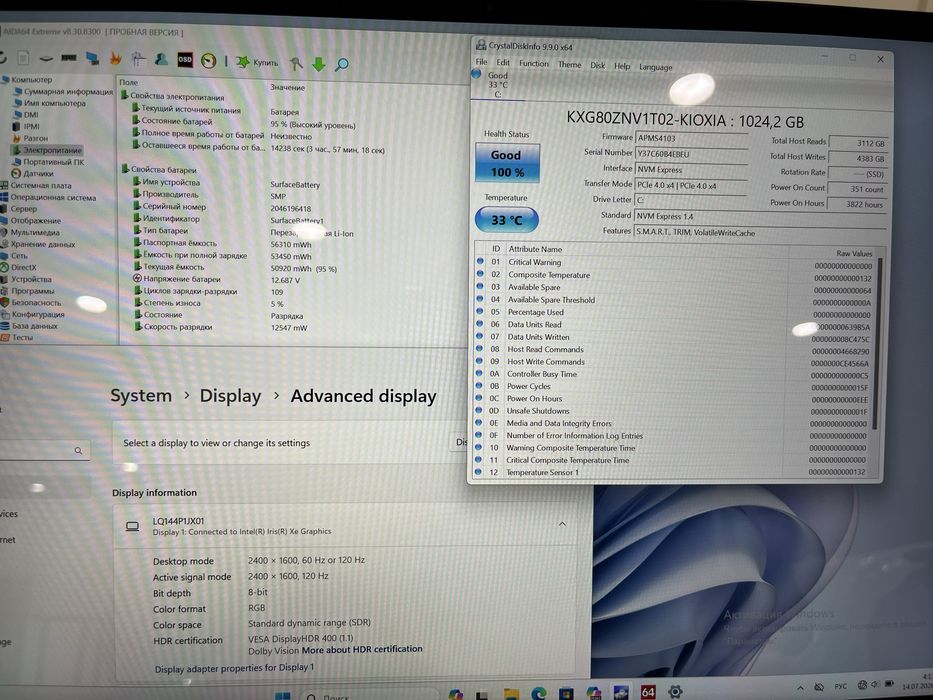Open the Edit menu in CrystalDiskInfo

[x=503, y=62]
